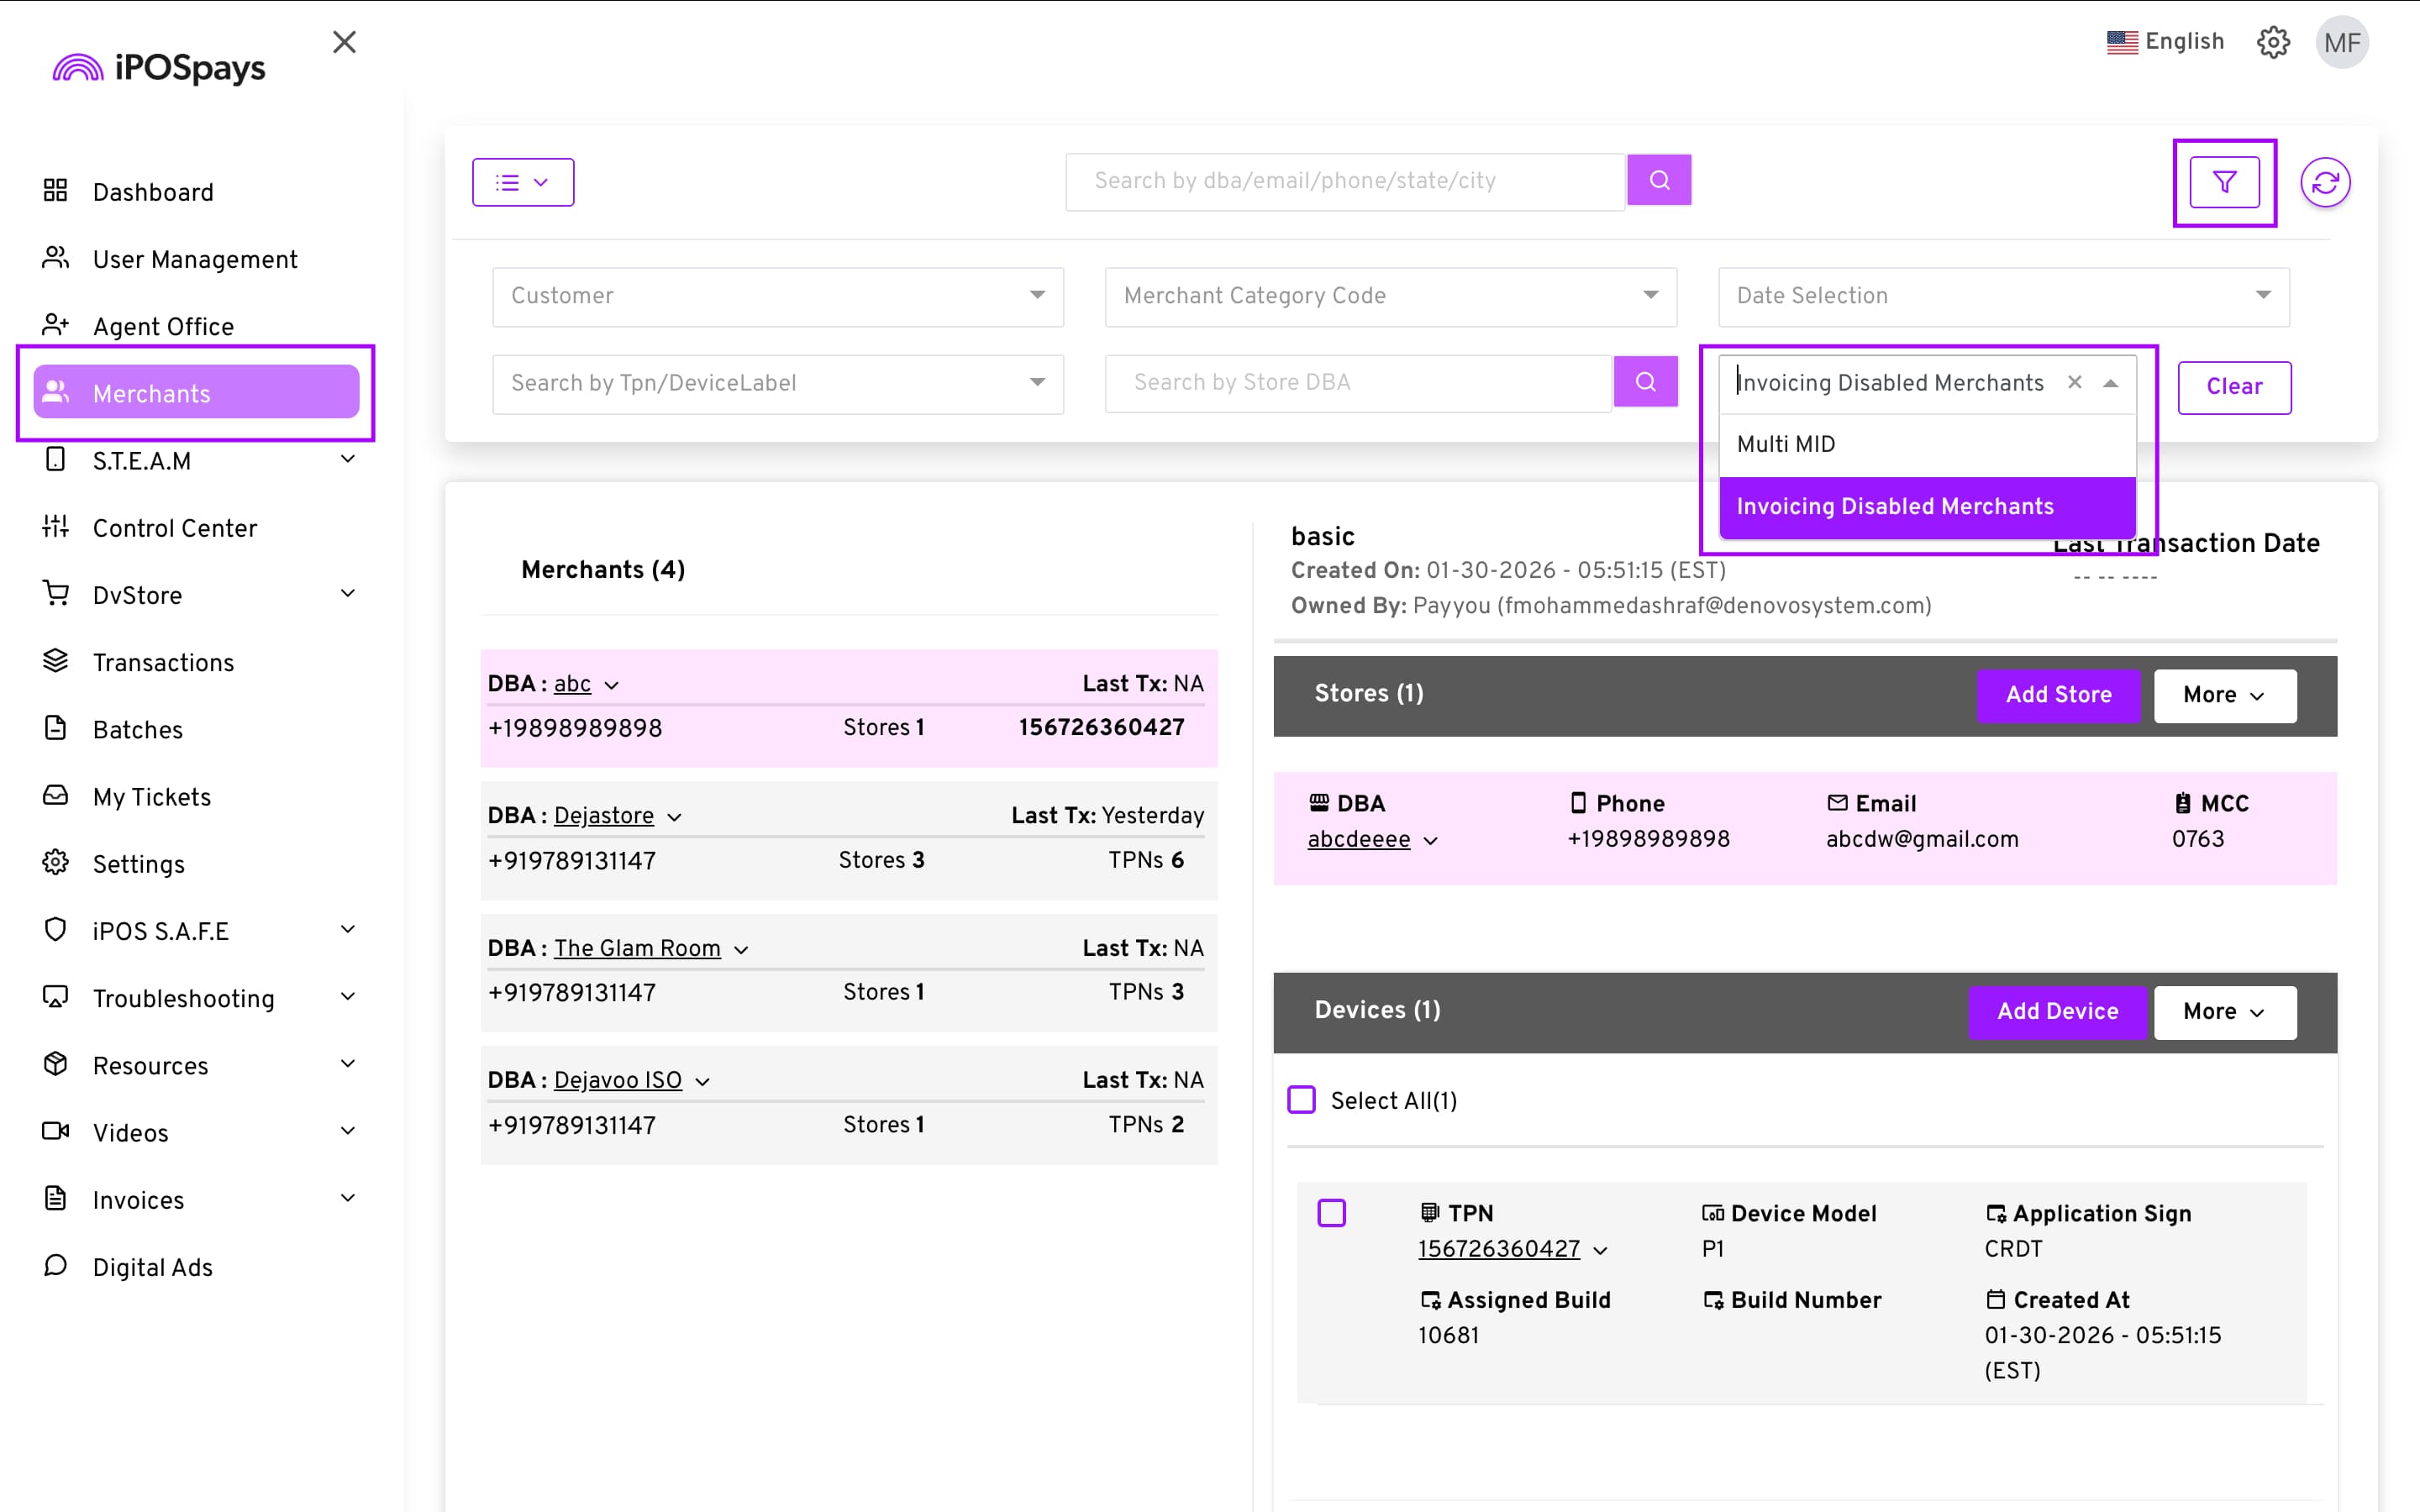Open settings gear icon in top bar
Image resolution: width=2420 pixels, height=1512 pixels.
coord(2273,42)
